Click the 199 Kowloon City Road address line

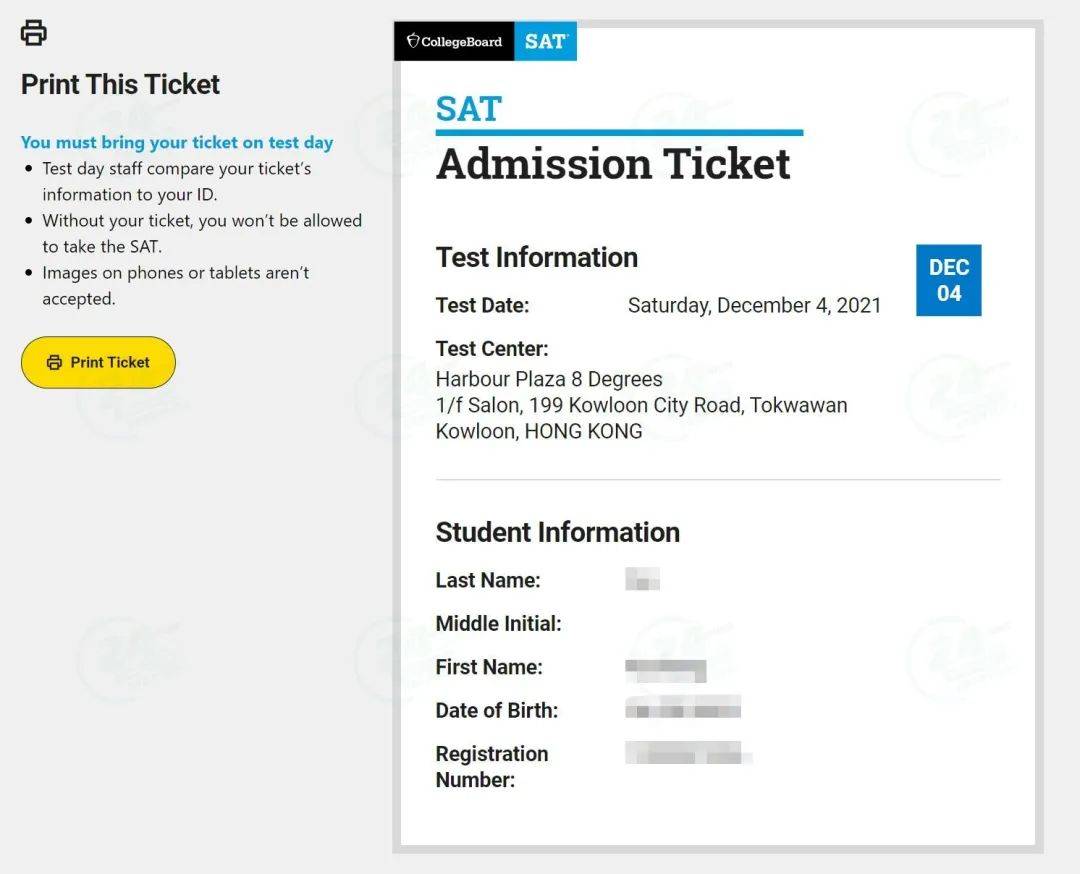(641, 405)
